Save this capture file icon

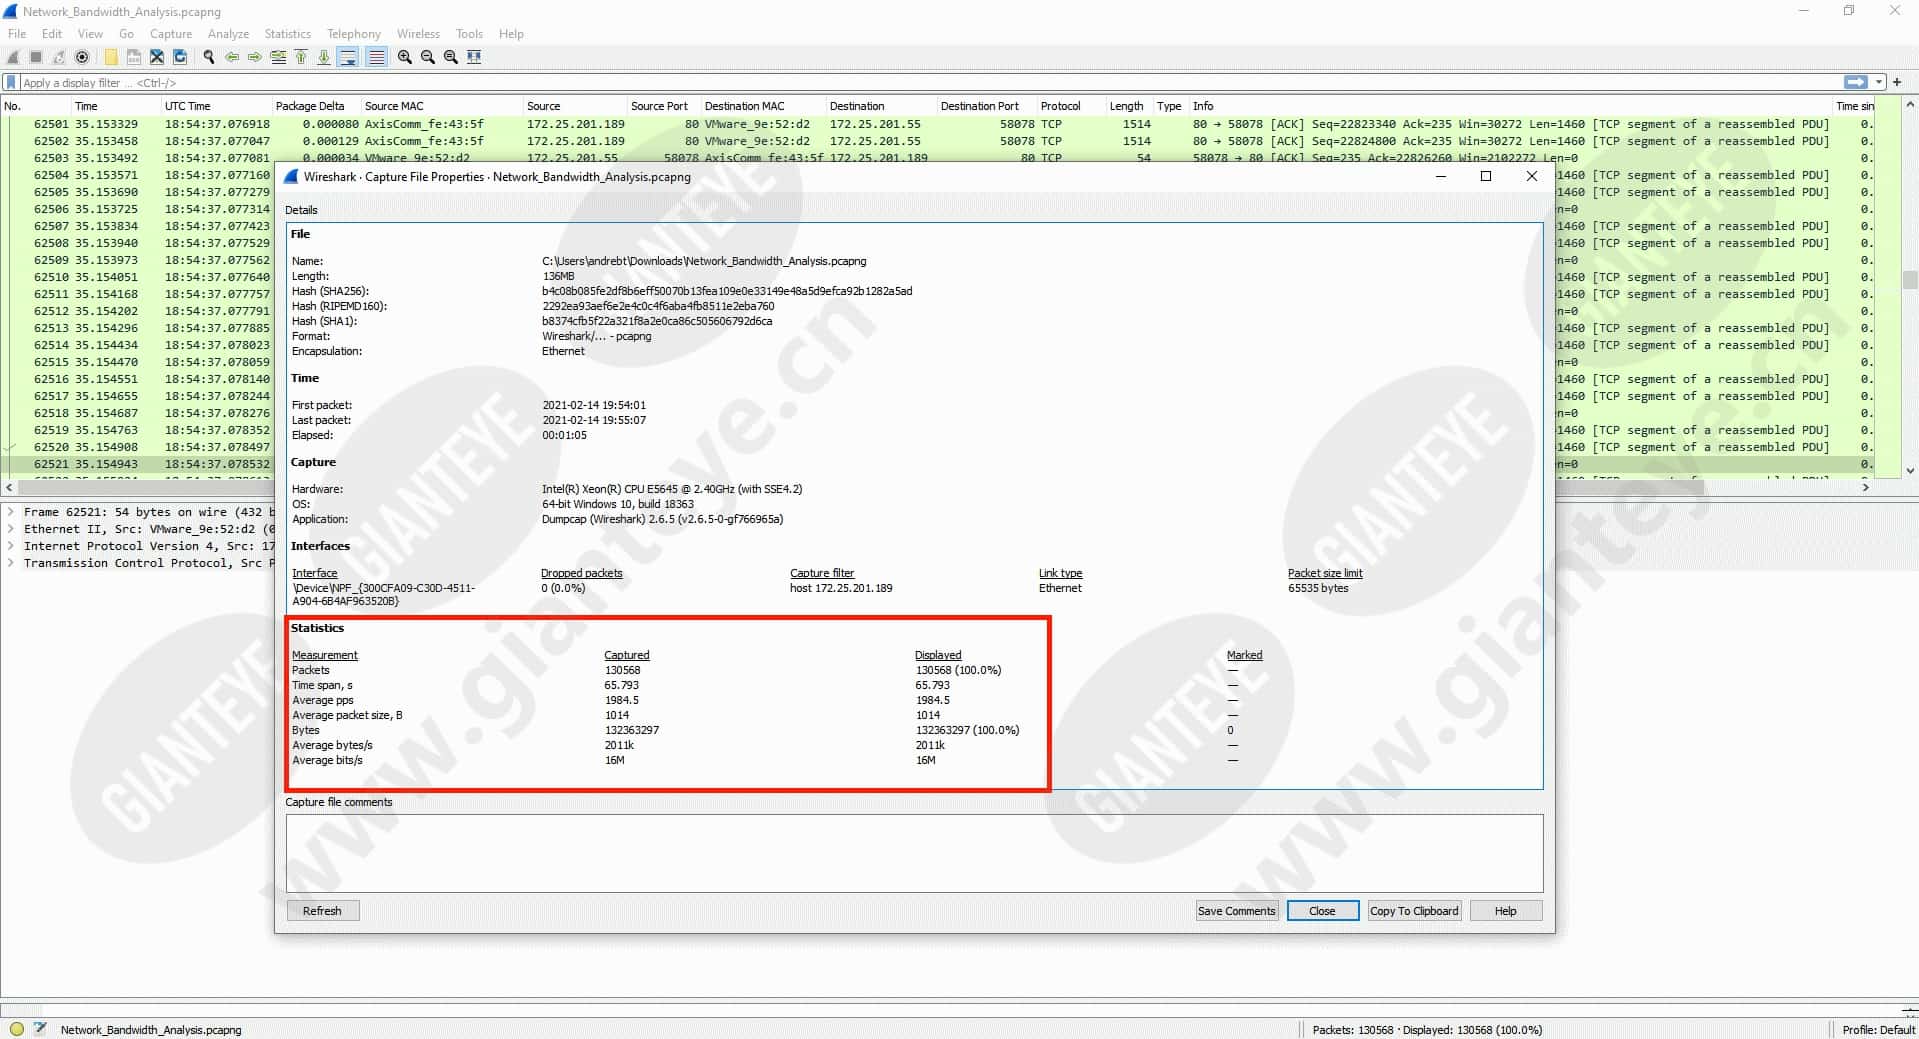134,57
